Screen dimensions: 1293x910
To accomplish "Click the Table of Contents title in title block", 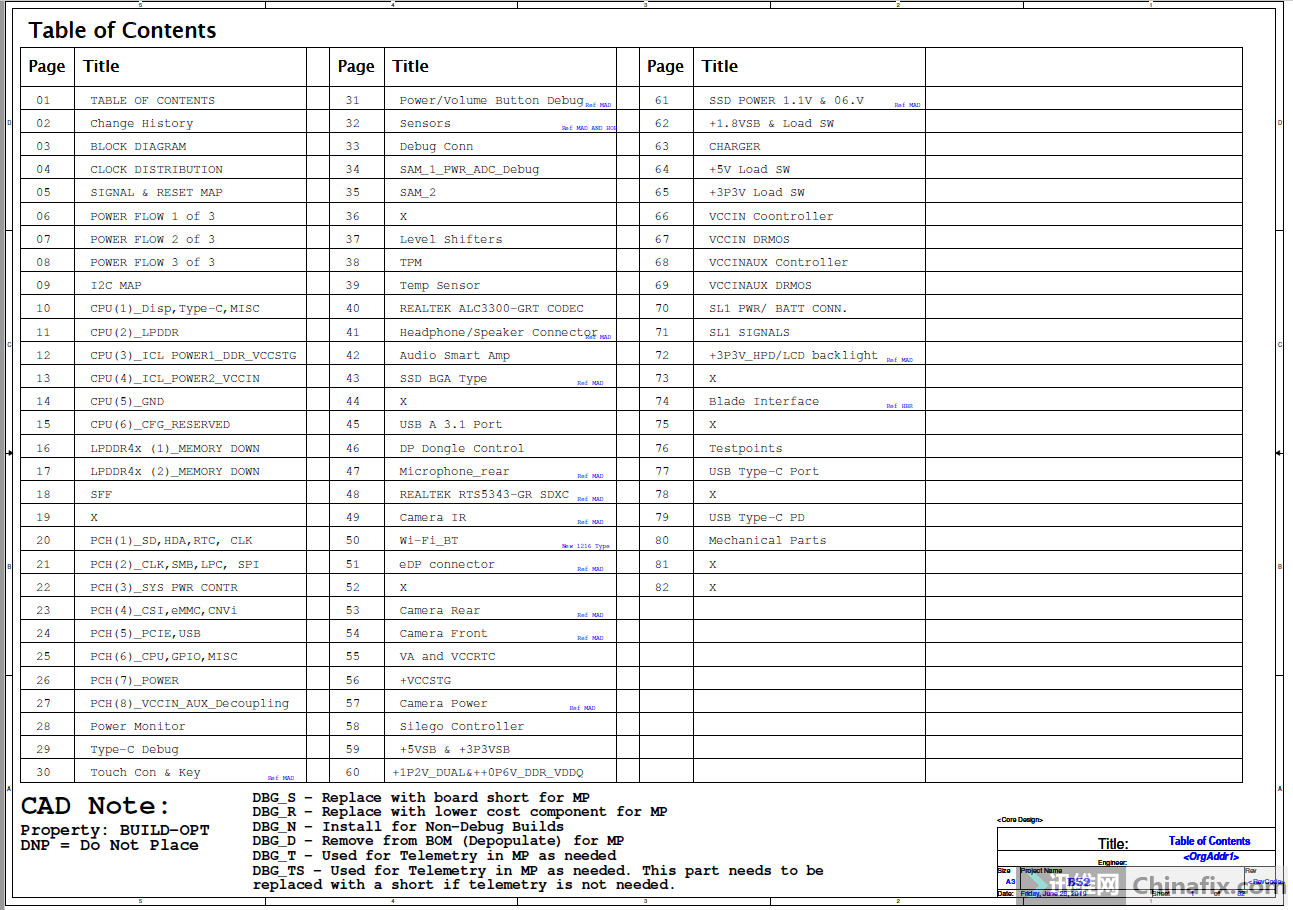I will pos(1210,840).
